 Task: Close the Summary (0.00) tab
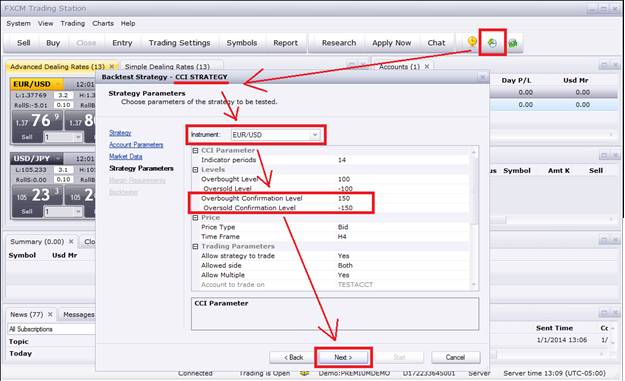[71, 242]
